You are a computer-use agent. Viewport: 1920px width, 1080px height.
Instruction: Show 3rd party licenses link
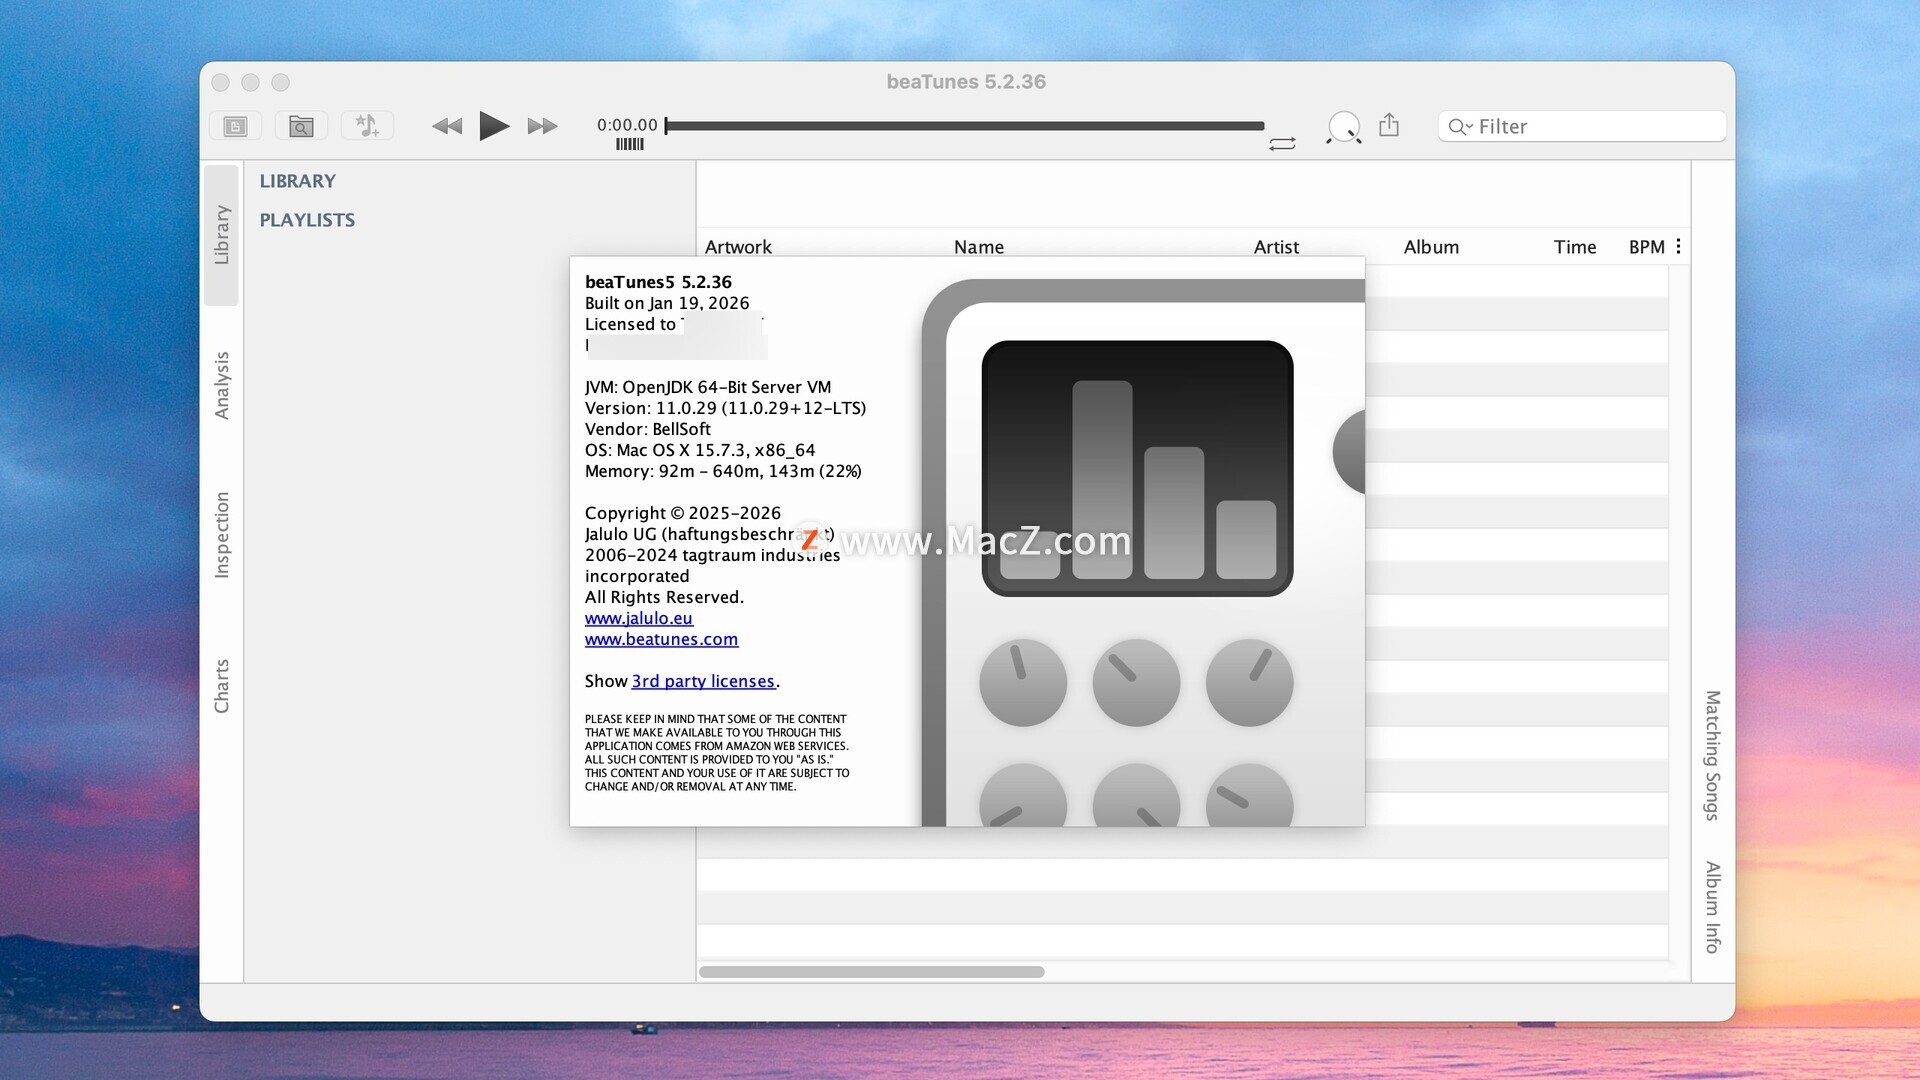pos(703,681)
